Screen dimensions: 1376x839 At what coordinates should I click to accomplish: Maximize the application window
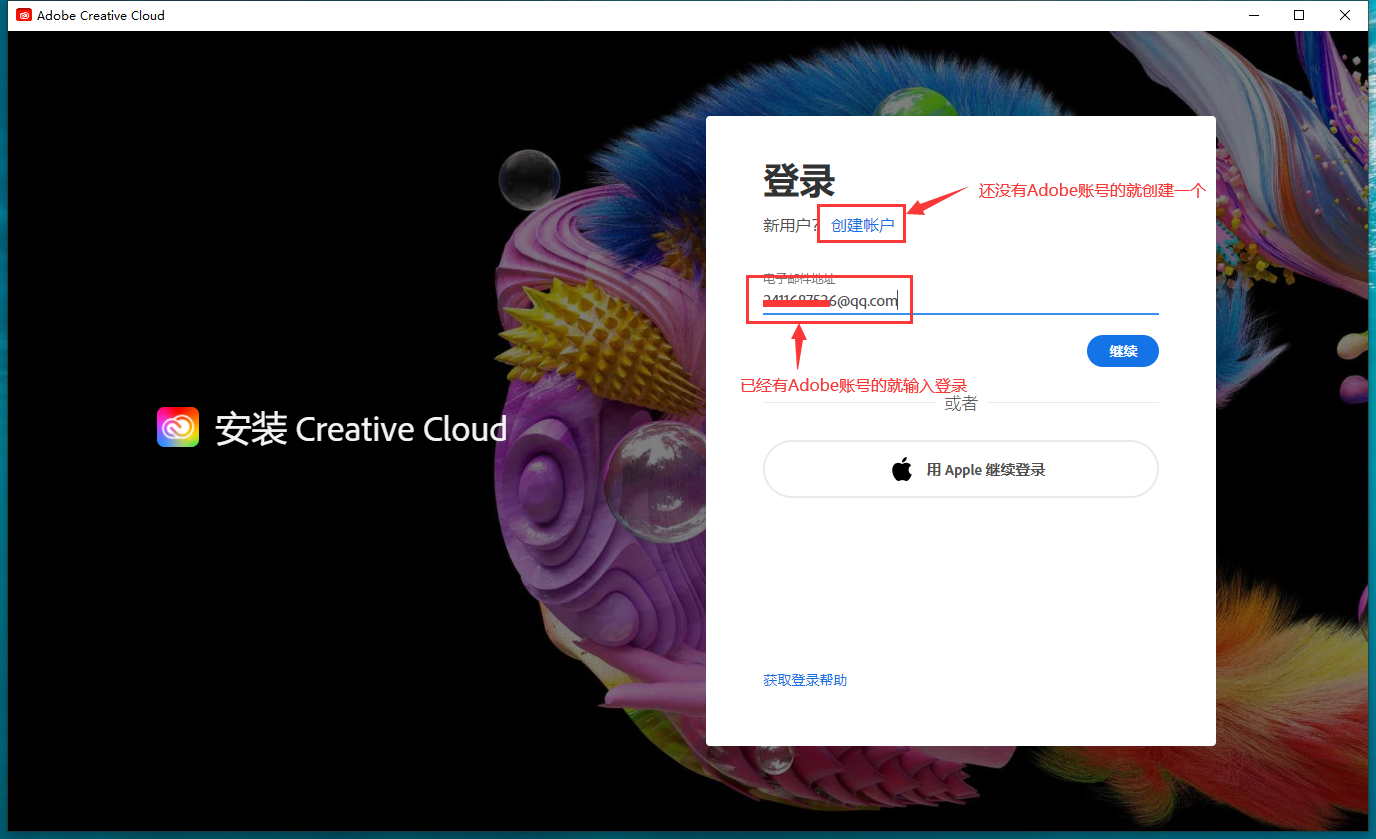tap(1299, 15)
